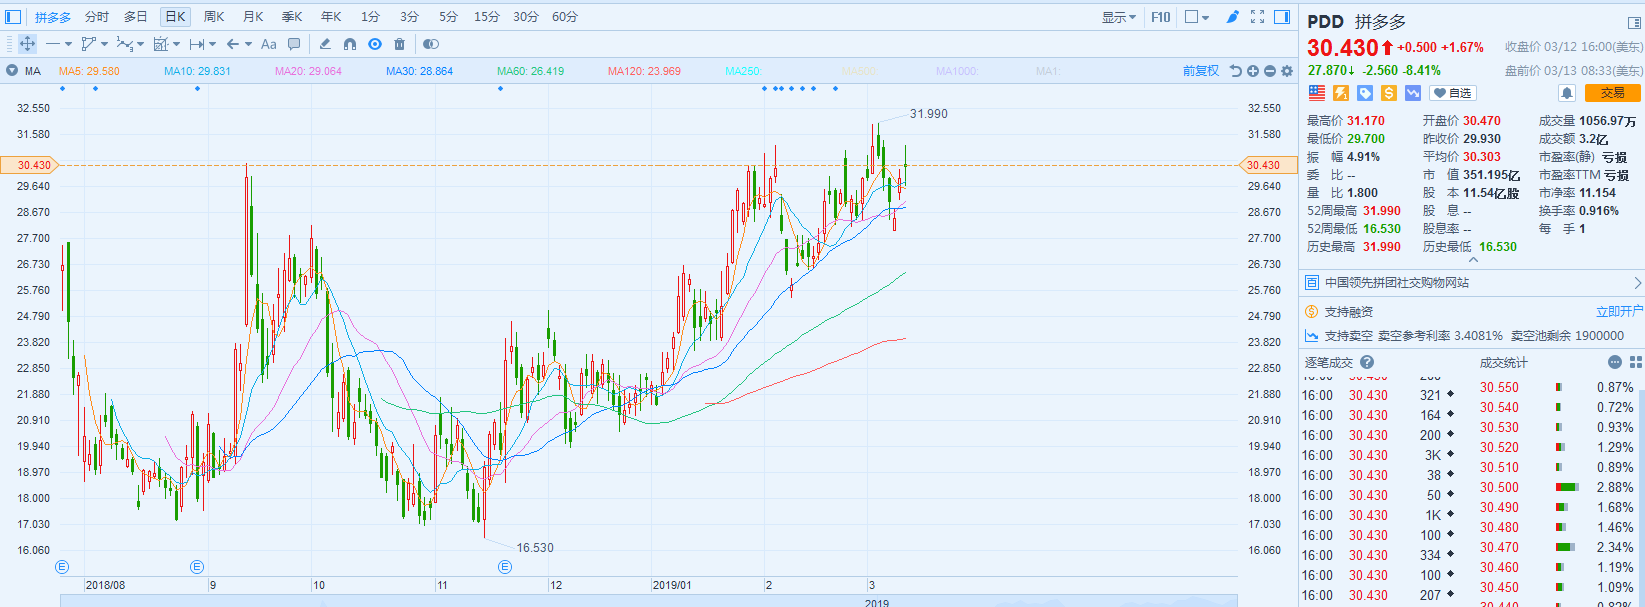Click the E event marker near month 9
The width and height of the screenshot is (1645, 607).
point(197,567)
